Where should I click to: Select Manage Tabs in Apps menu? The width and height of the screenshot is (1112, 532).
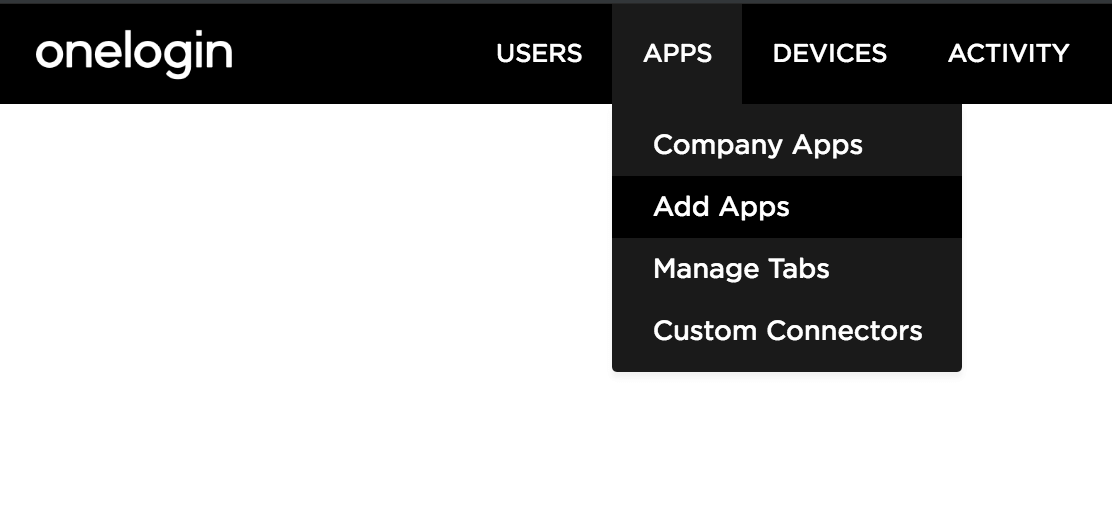pos(741,269)
